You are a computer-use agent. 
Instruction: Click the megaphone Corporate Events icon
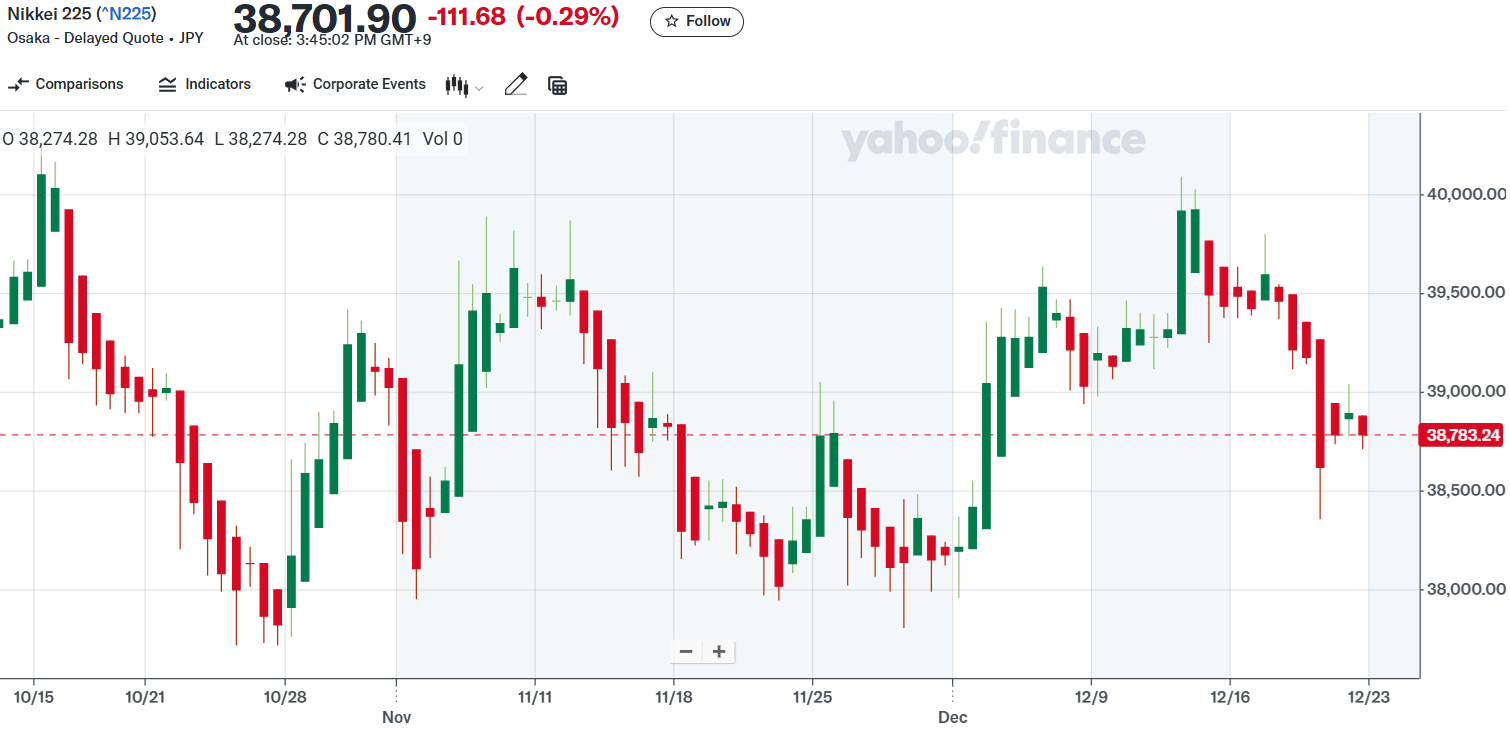tap(295, 85)
